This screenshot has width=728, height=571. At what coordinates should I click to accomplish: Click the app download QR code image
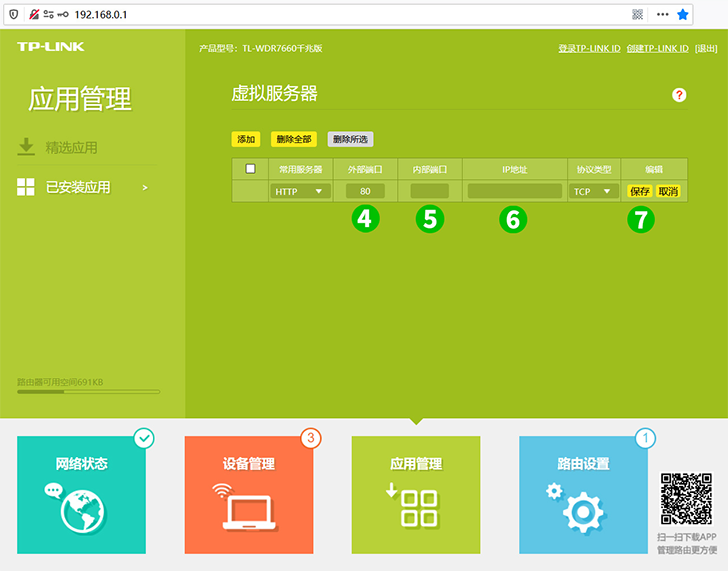coord(686,499)
